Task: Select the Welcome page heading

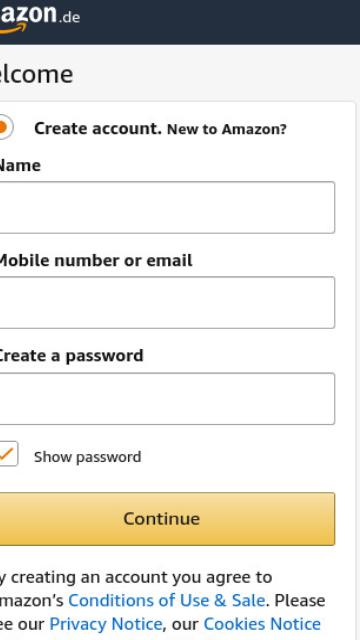Action: 36,74
